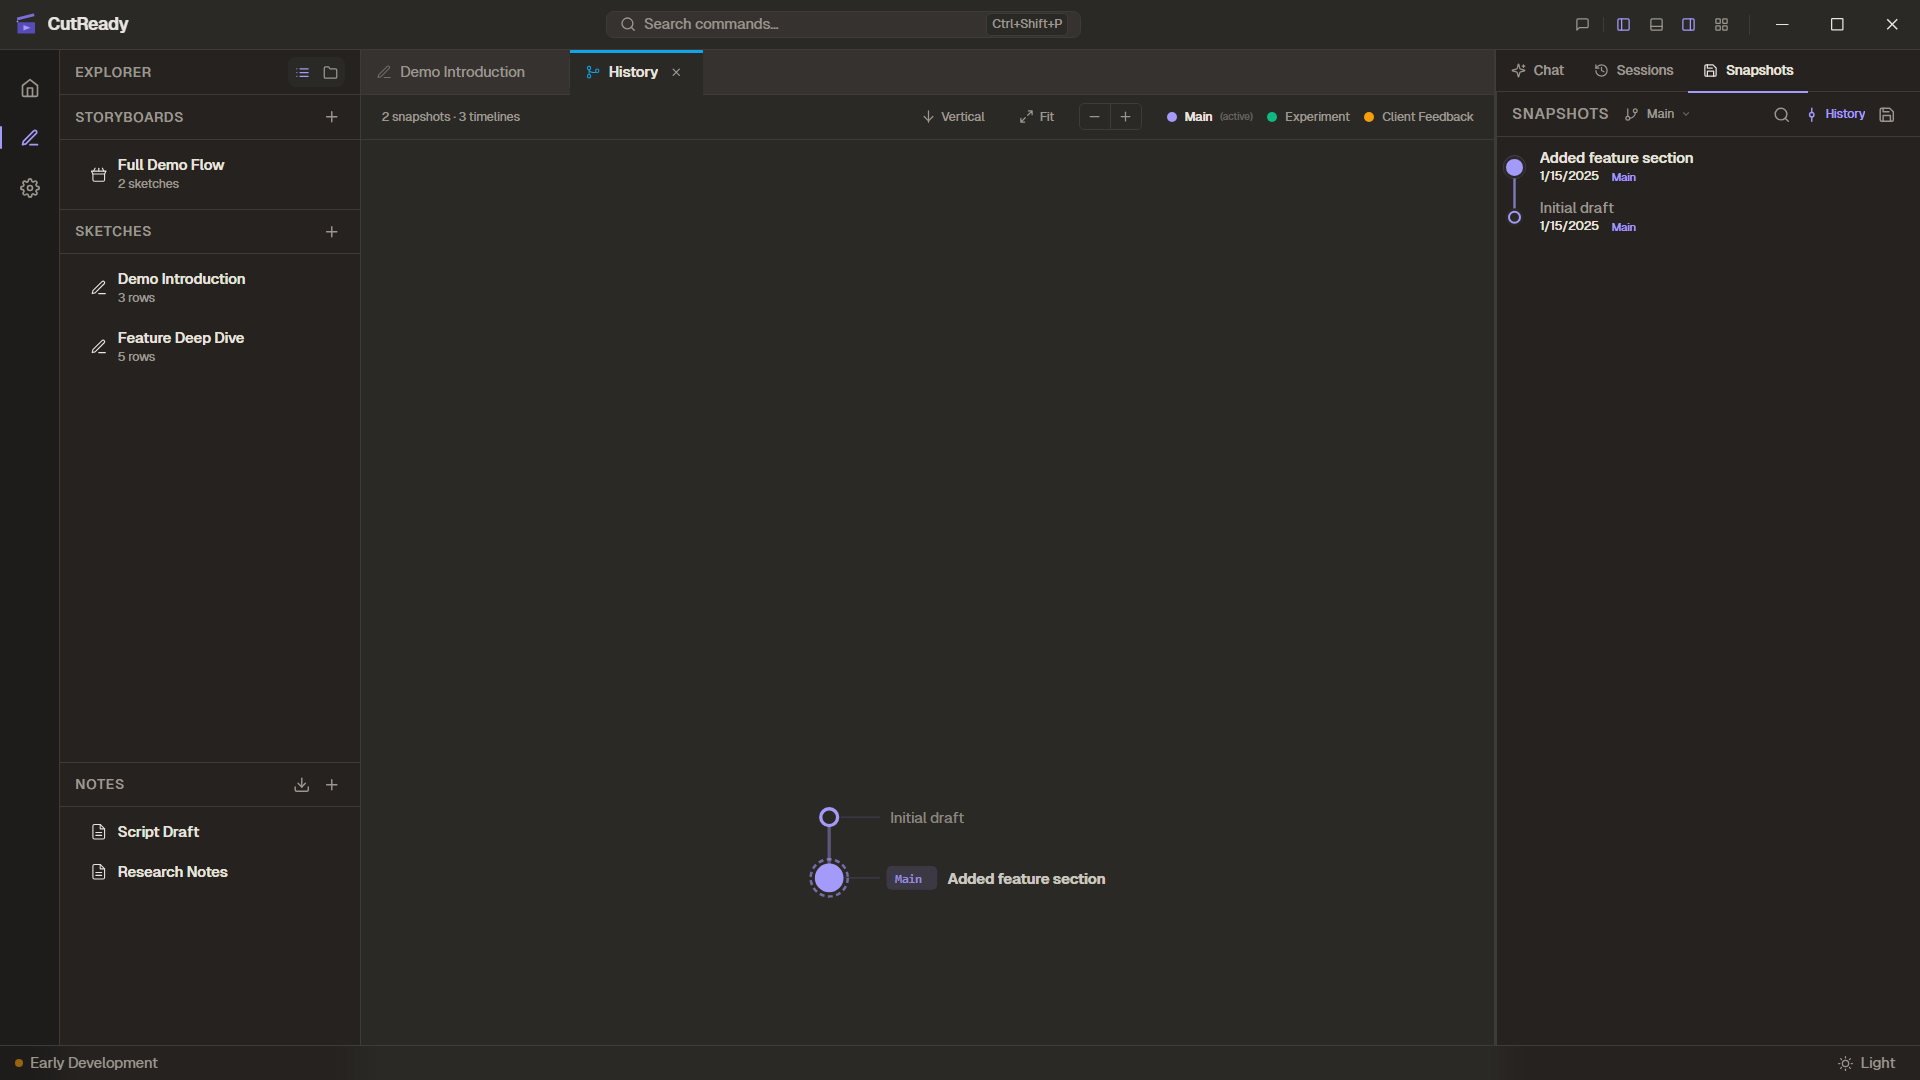This screenshot has width=1920, height=1080.
Task: Switch to the Sessions tab
Action: tap(1633, 70)
